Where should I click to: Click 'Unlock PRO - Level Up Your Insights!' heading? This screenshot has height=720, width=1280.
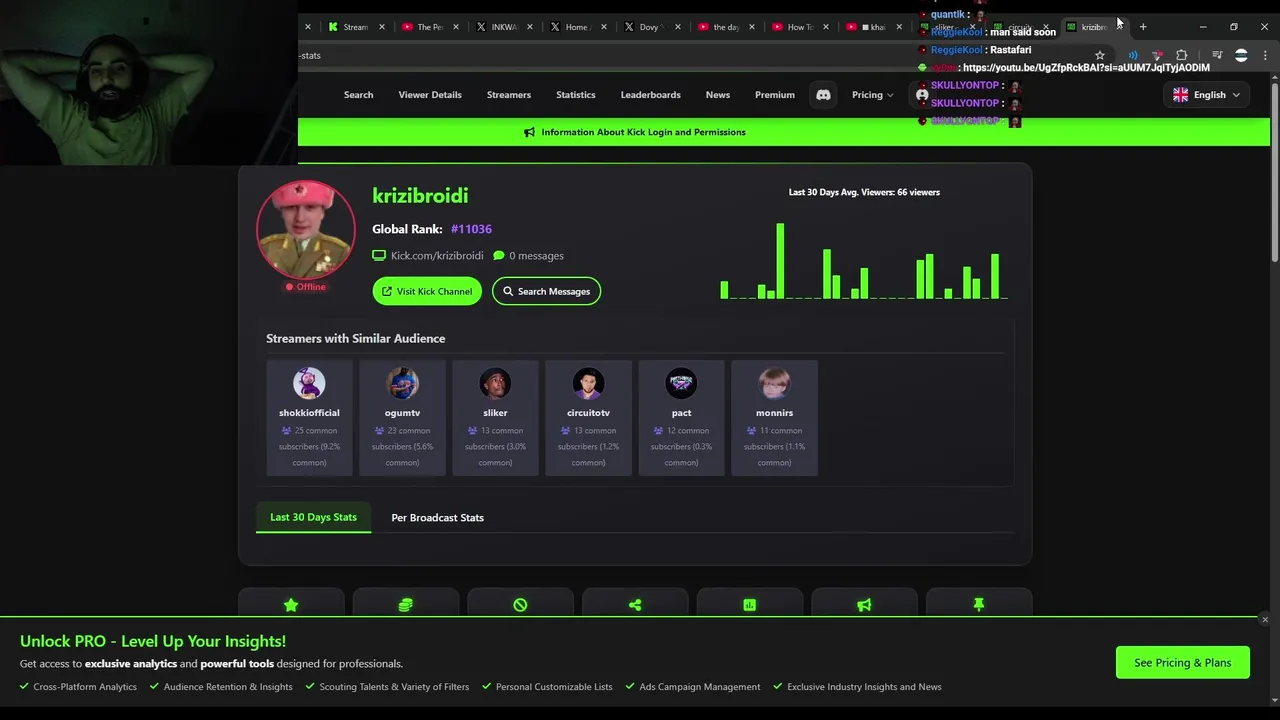pyautogui.click(x=153, y=641)
